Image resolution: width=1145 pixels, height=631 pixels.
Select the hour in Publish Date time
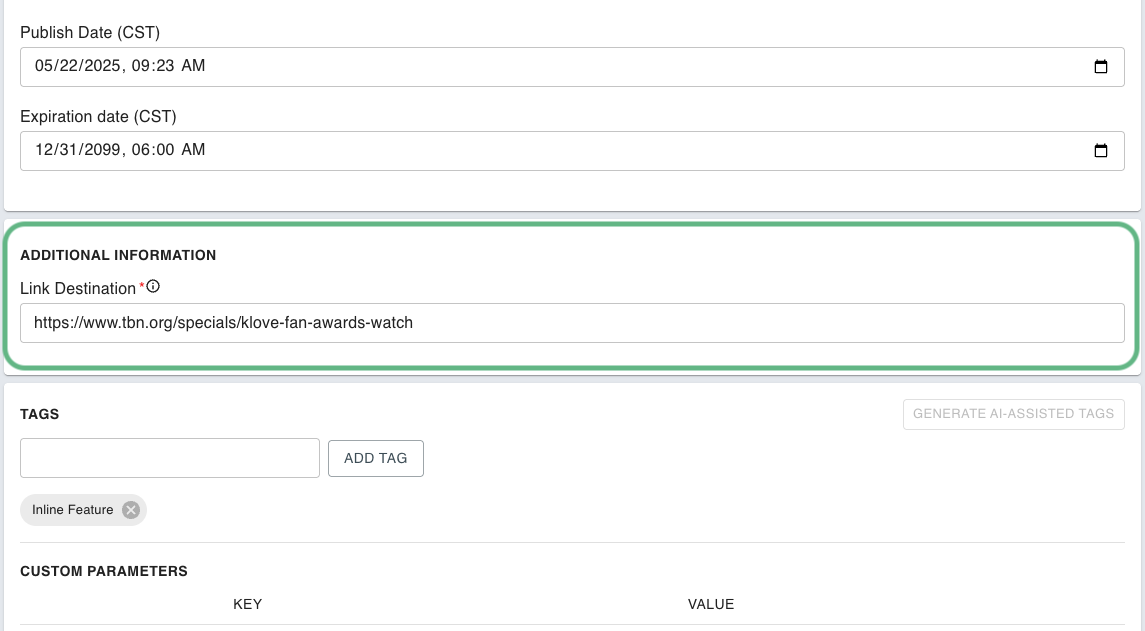tap(140, 67)
